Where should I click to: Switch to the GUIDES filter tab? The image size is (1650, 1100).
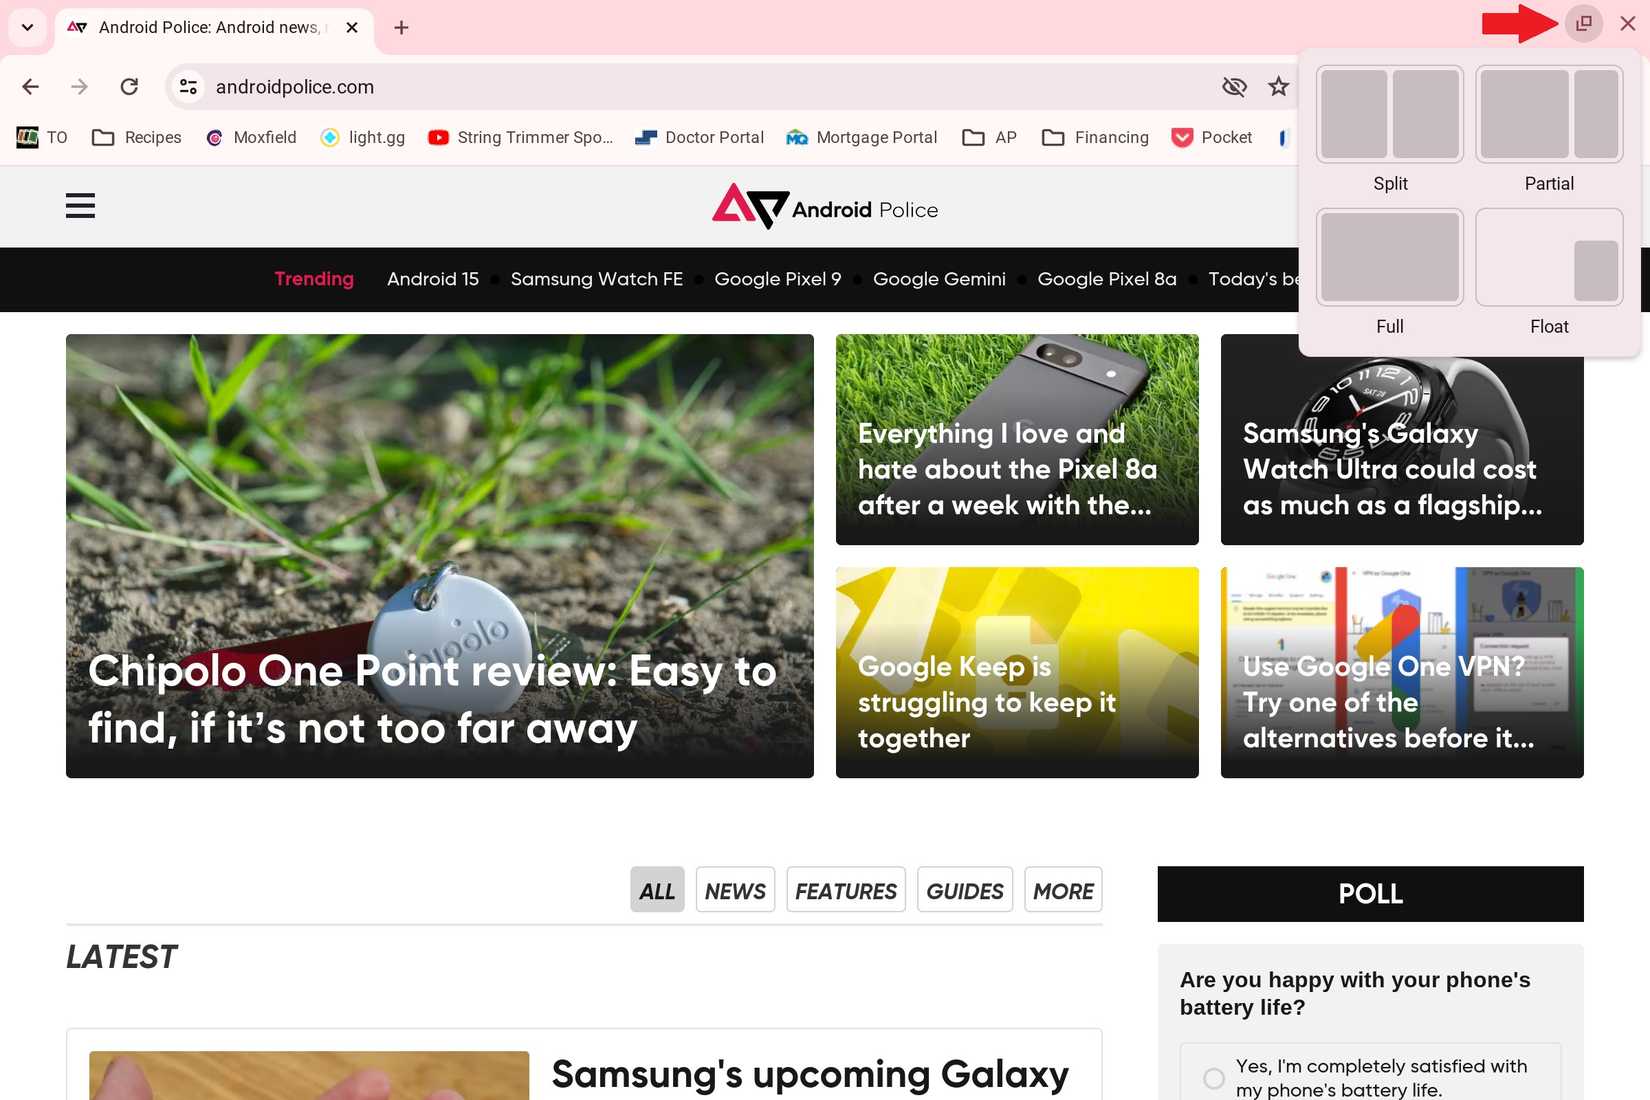(x=963, y=889)
